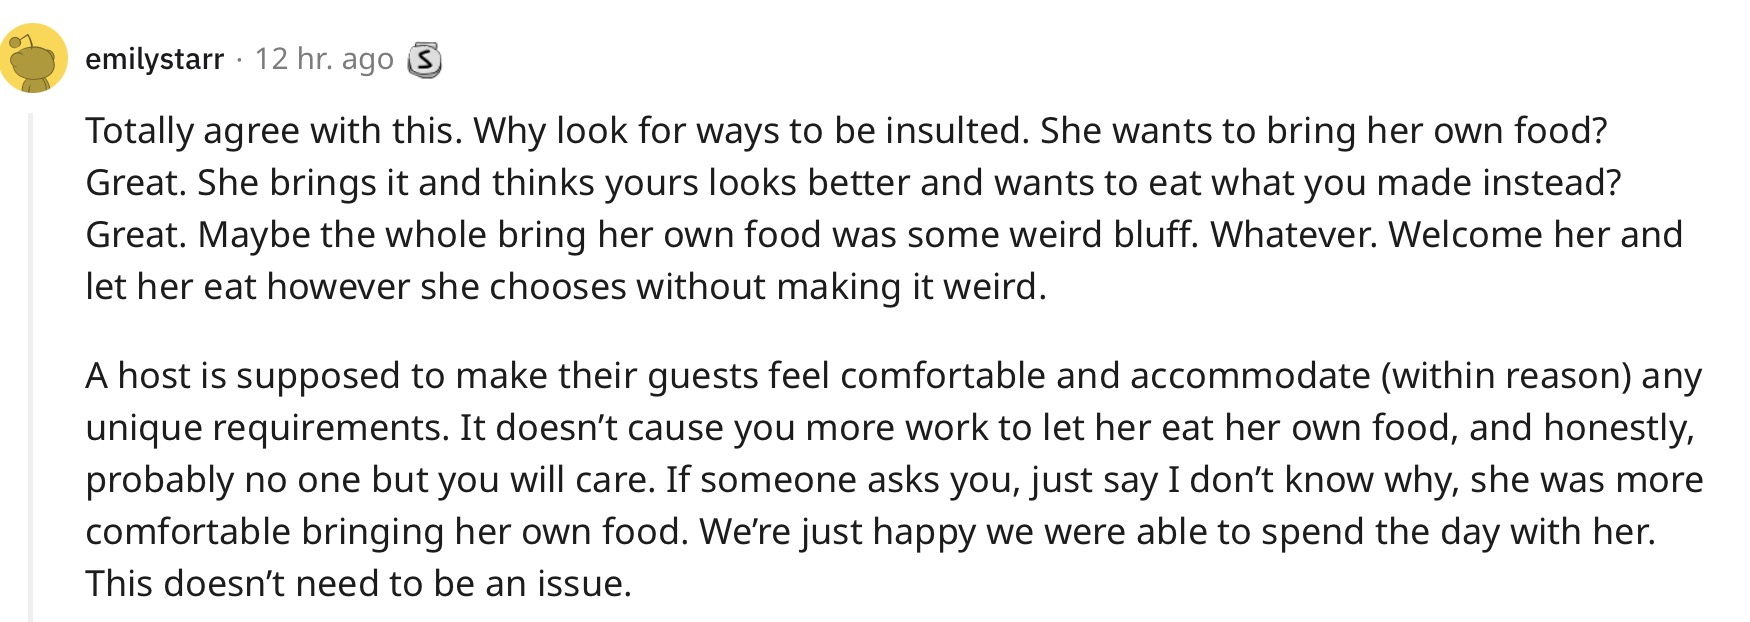
Task: Click the words "unique requirements." in paragraph two
Action: [268, 428]
